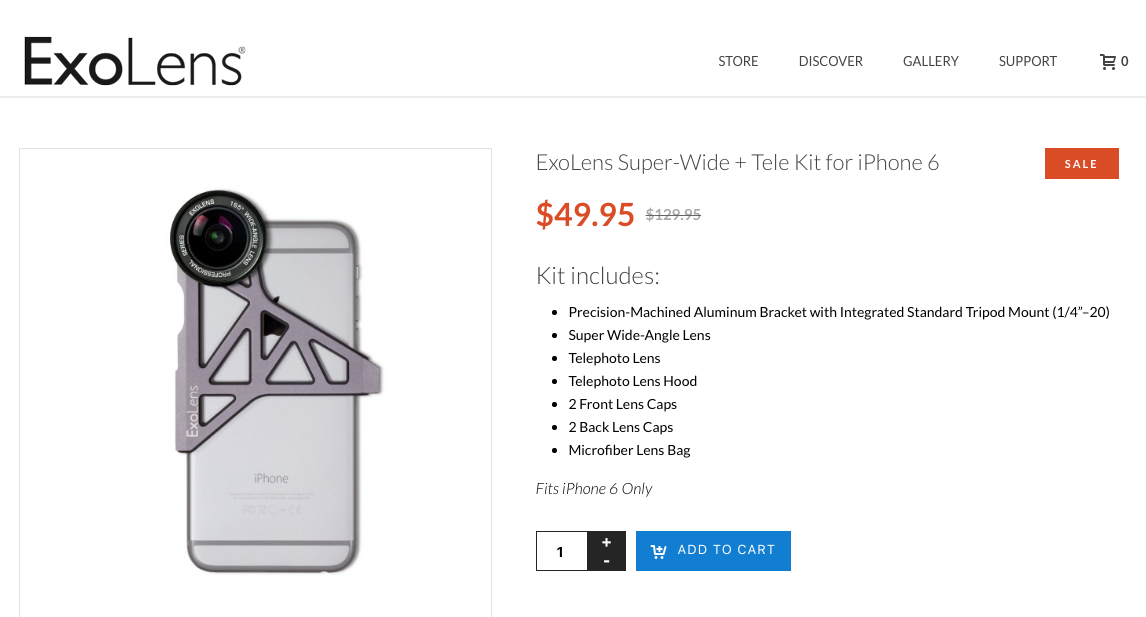The width and height of the screenshot is (1146, 617).
Task: Click "Microfiber Lens Bag" list item
Action: click(629, 450)
